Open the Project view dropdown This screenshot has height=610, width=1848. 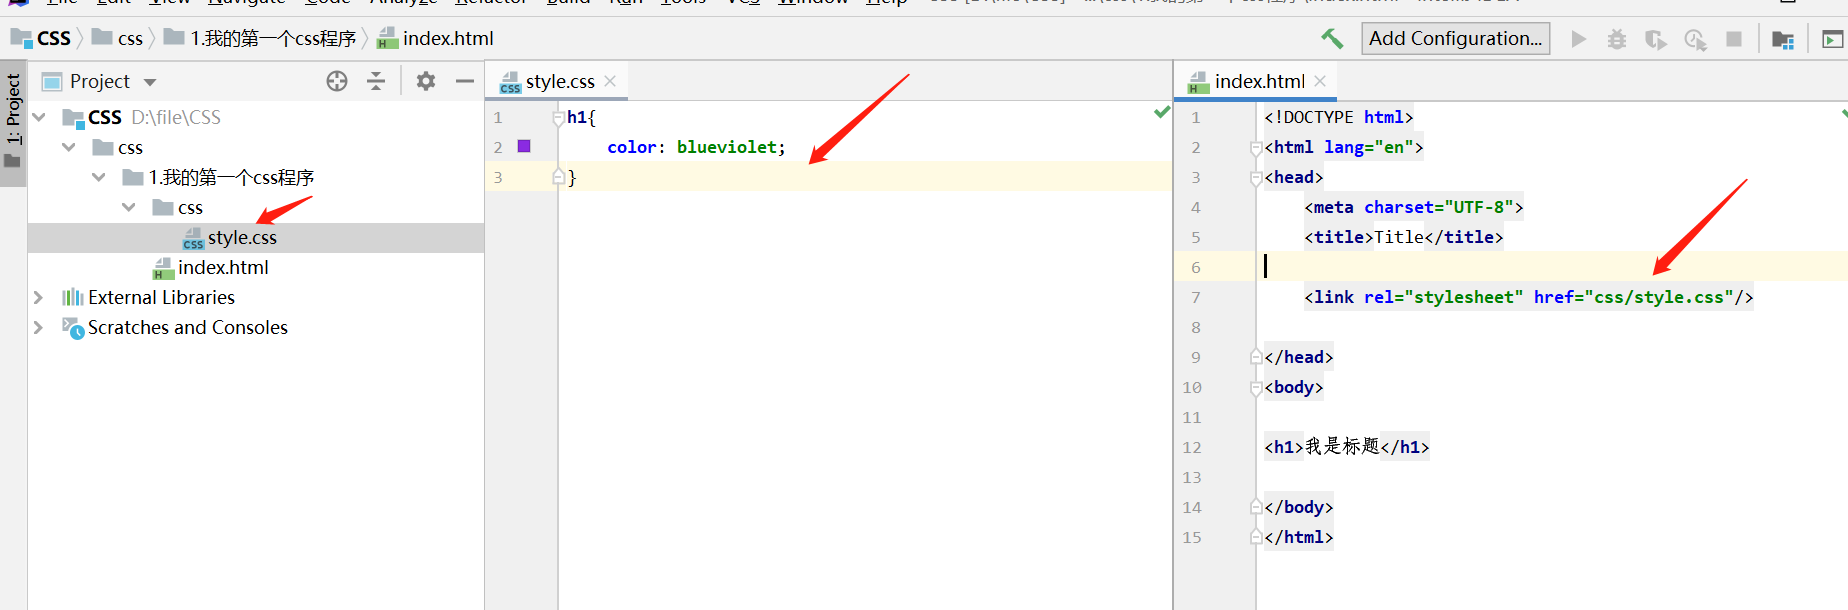tap(150, 82)
